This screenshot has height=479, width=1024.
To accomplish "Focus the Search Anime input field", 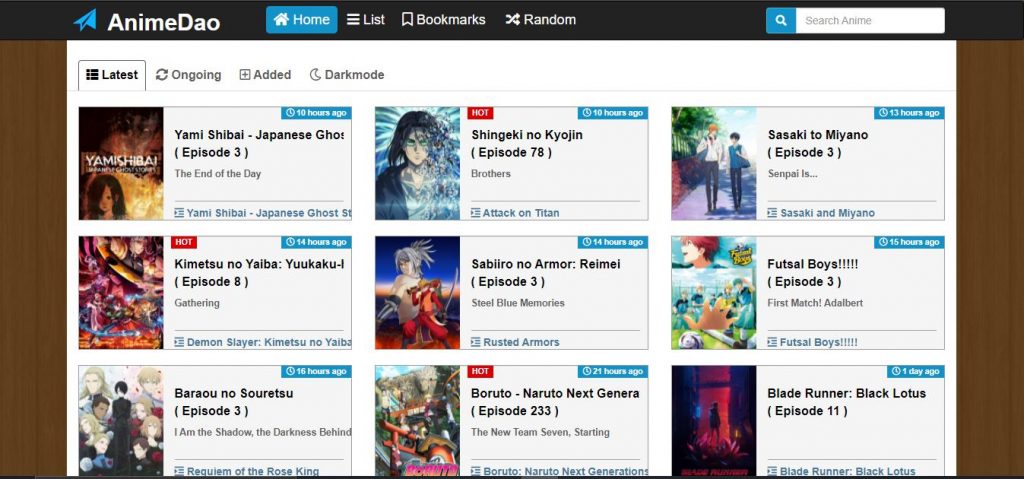I will (x=870, y=20).
